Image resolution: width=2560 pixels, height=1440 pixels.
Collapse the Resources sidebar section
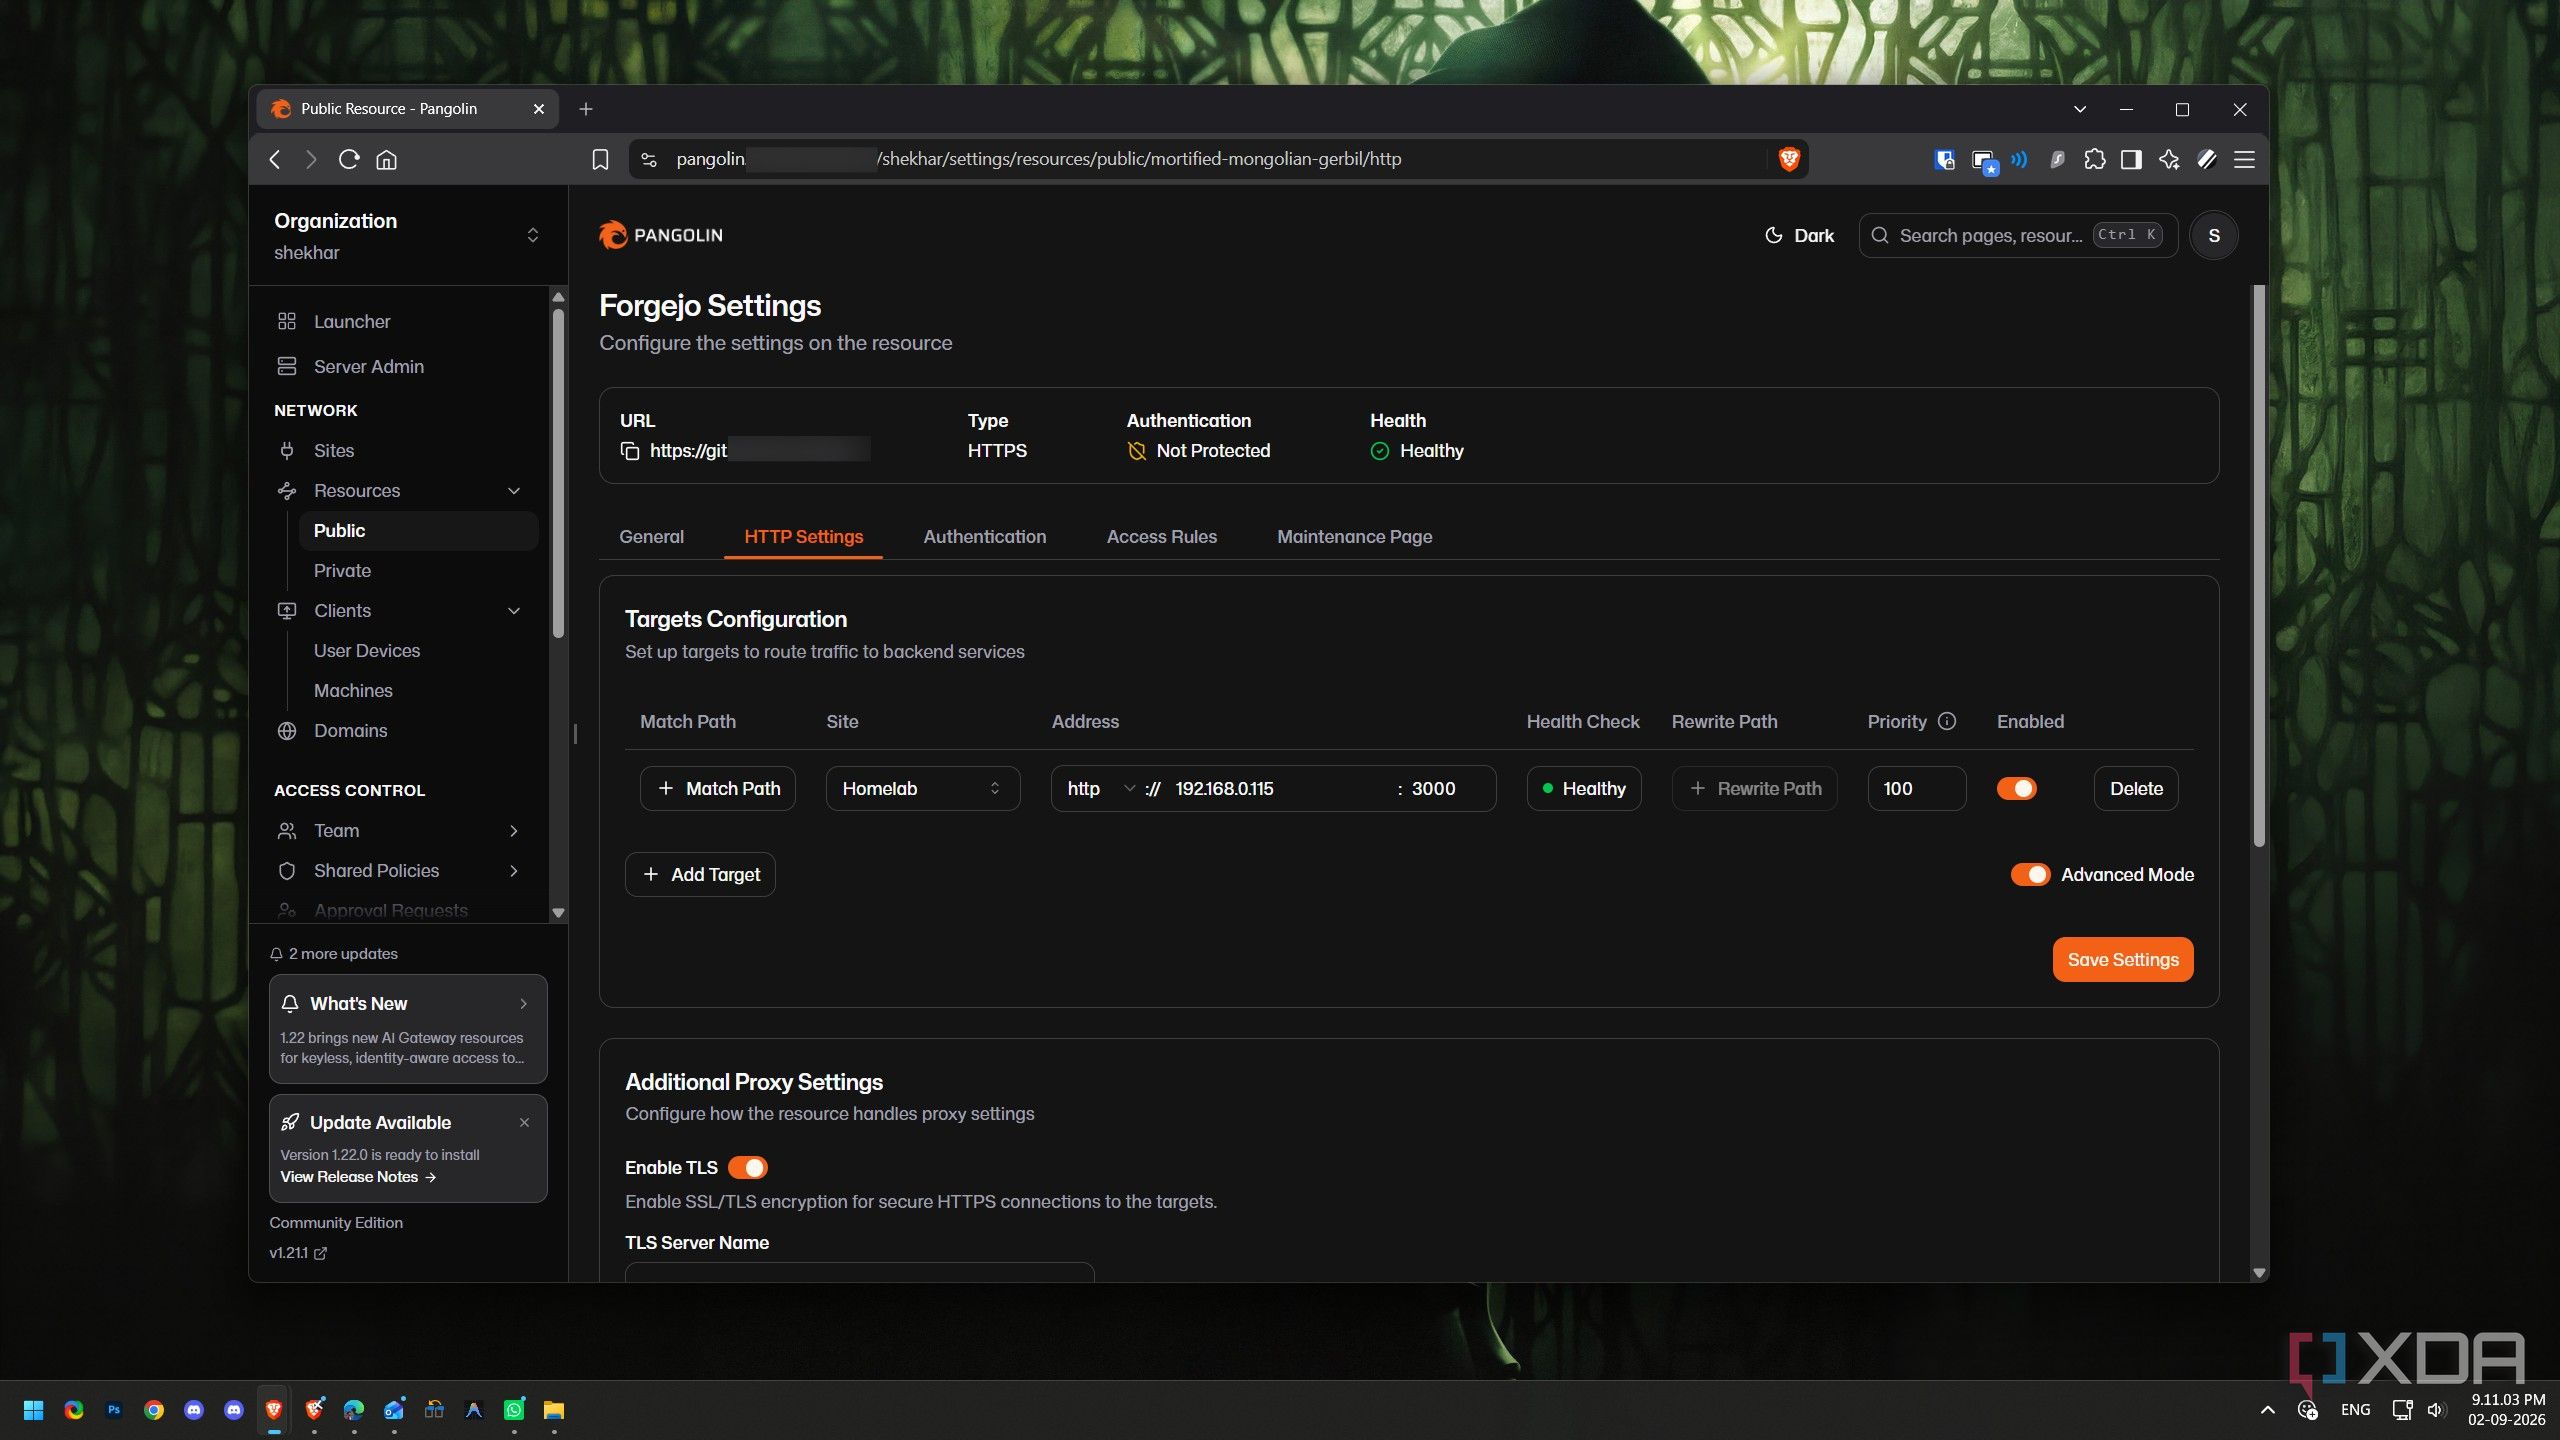pyautogui.click(x=514, y=490)
